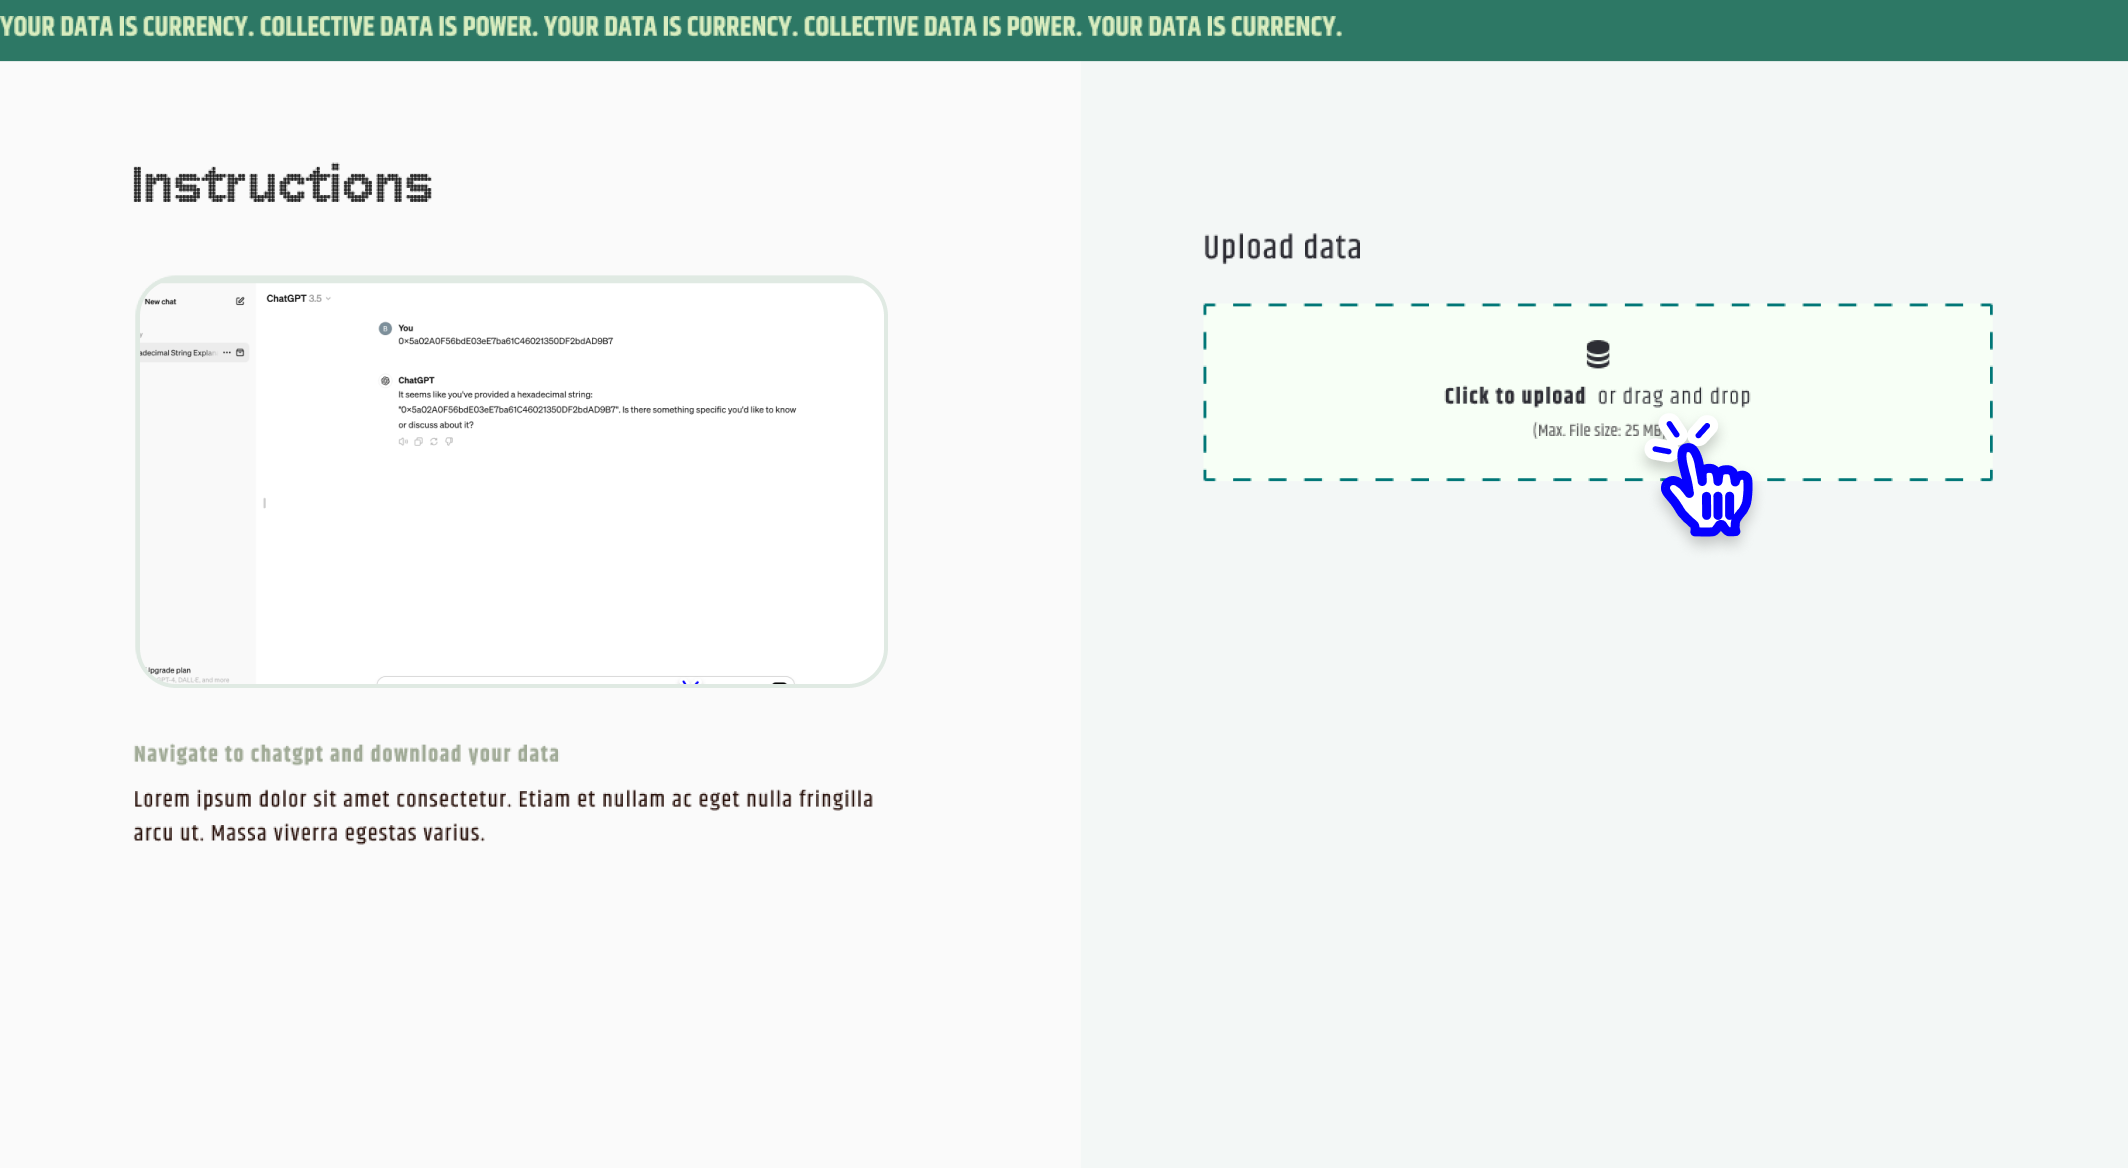Click the copy response icon
The width and height of the screenshot is (2128, 1168).
tap(418, 441)
